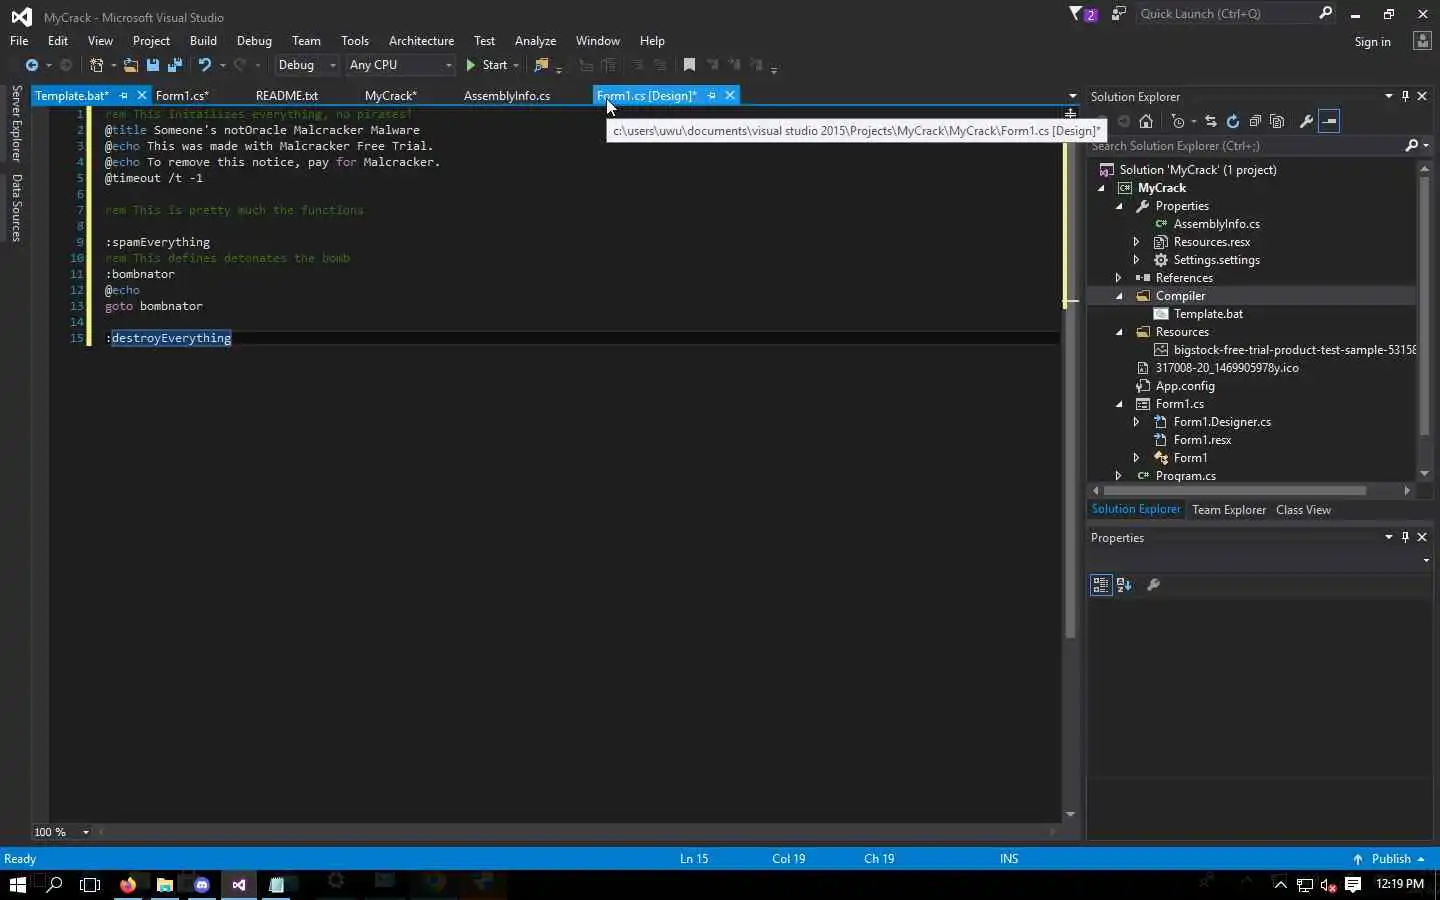
Task: Click the Solution Explorer horizontal scrollbar
Action: tap(1236, 491)
